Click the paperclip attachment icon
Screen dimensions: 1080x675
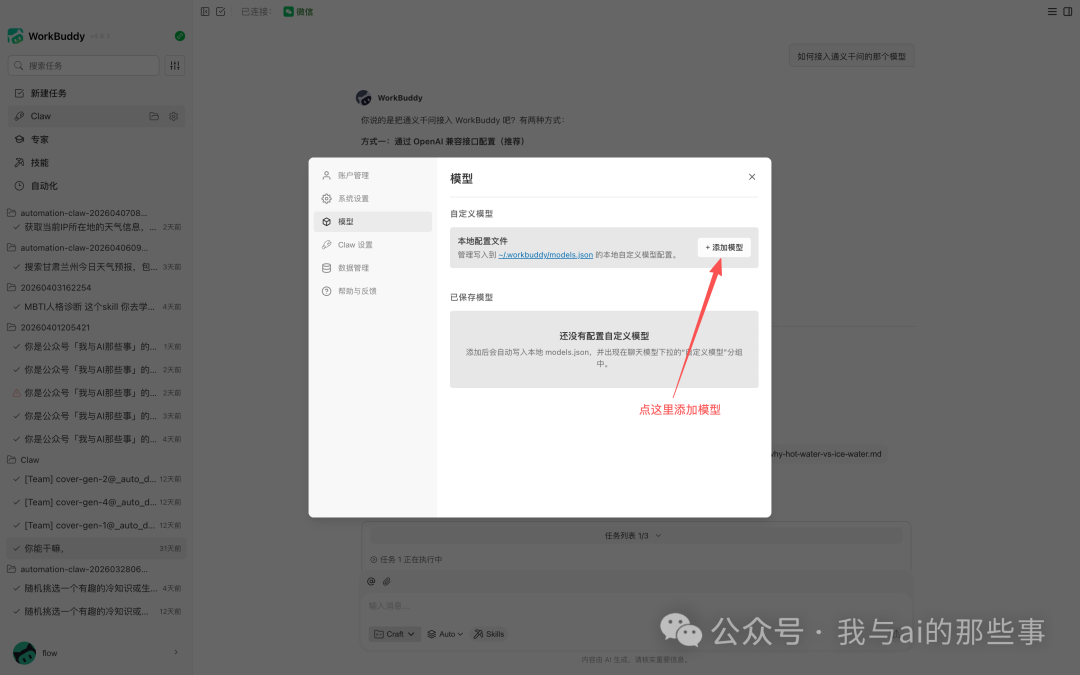coord(387,581)
